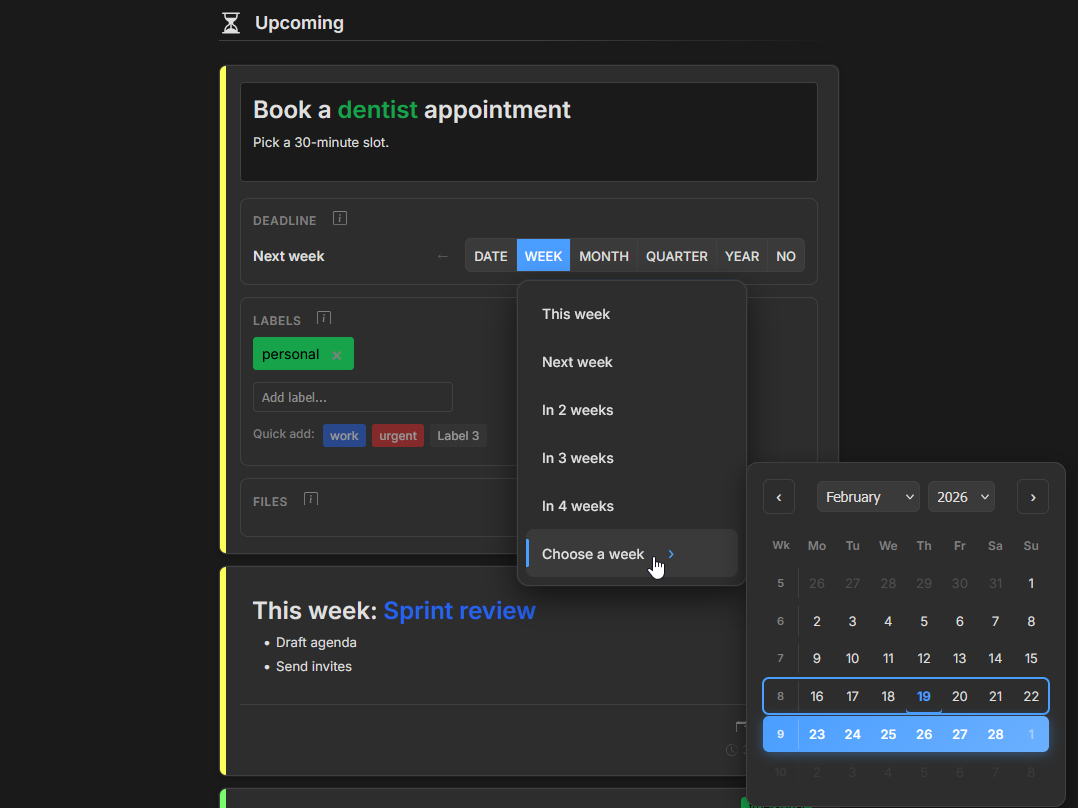Image resolution: width=1078 pixels, height=808 pixels.
Task: Click the Send invites bullet
Action: click(x=314, y=666)
